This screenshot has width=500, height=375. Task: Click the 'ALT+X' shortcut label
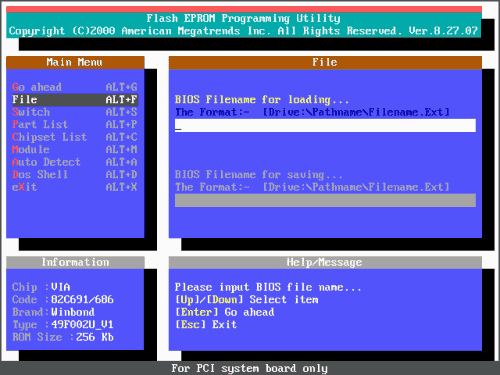coord(121,187)
